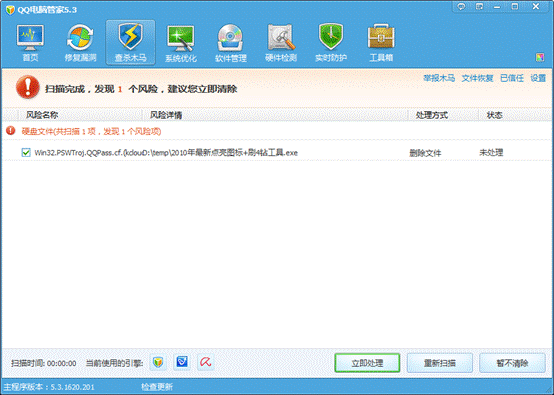554x395 pixels.
Task: Click the 处理方式 column header
Action: tap(432, 115)
